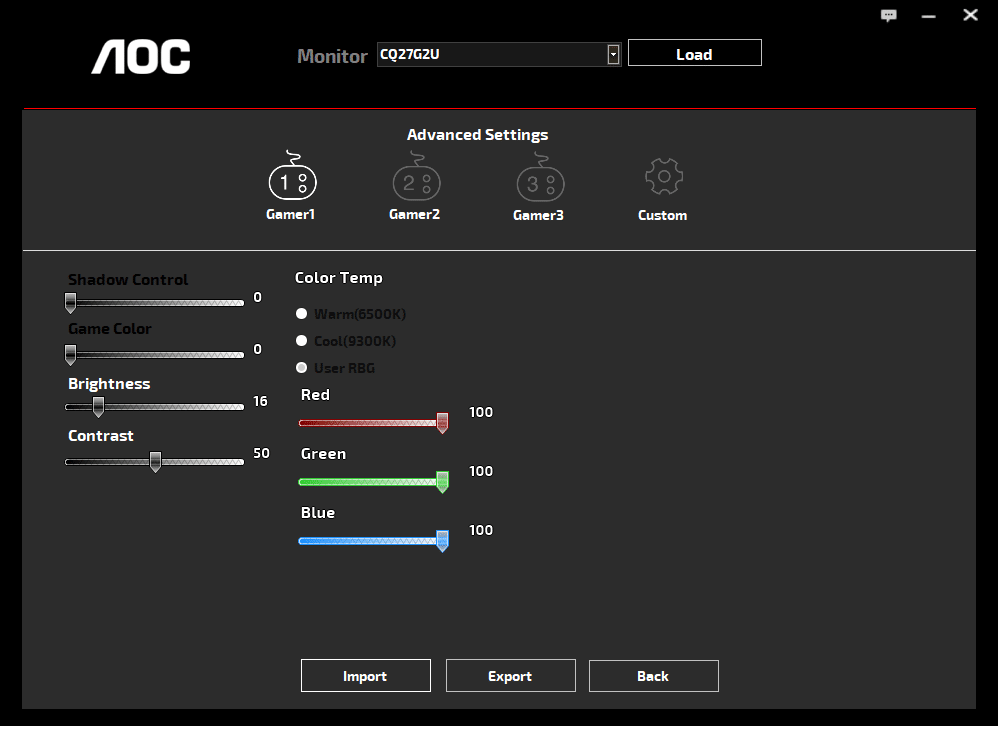Open the Custom gear profile icon
The image size is (1000, 729).
click(x=663, y=178)
